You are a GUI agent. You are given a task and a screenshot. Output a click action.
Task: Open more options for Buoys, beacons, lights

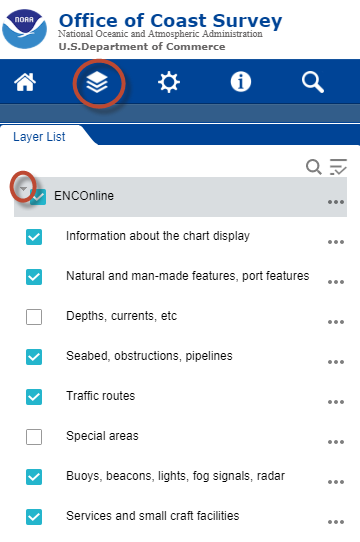(x=335, y=482)
